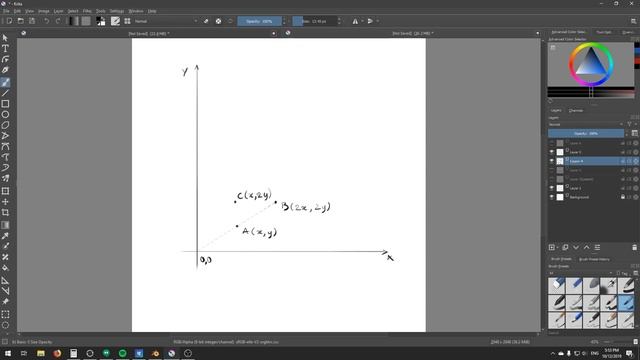Duplicate the selected layer

tap(565, 247)
